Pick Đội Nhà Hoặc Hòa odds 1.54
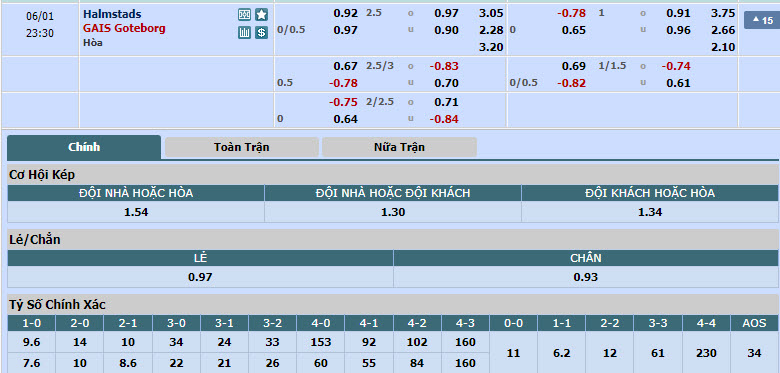The image size is (780, 373). coord(136,212)
